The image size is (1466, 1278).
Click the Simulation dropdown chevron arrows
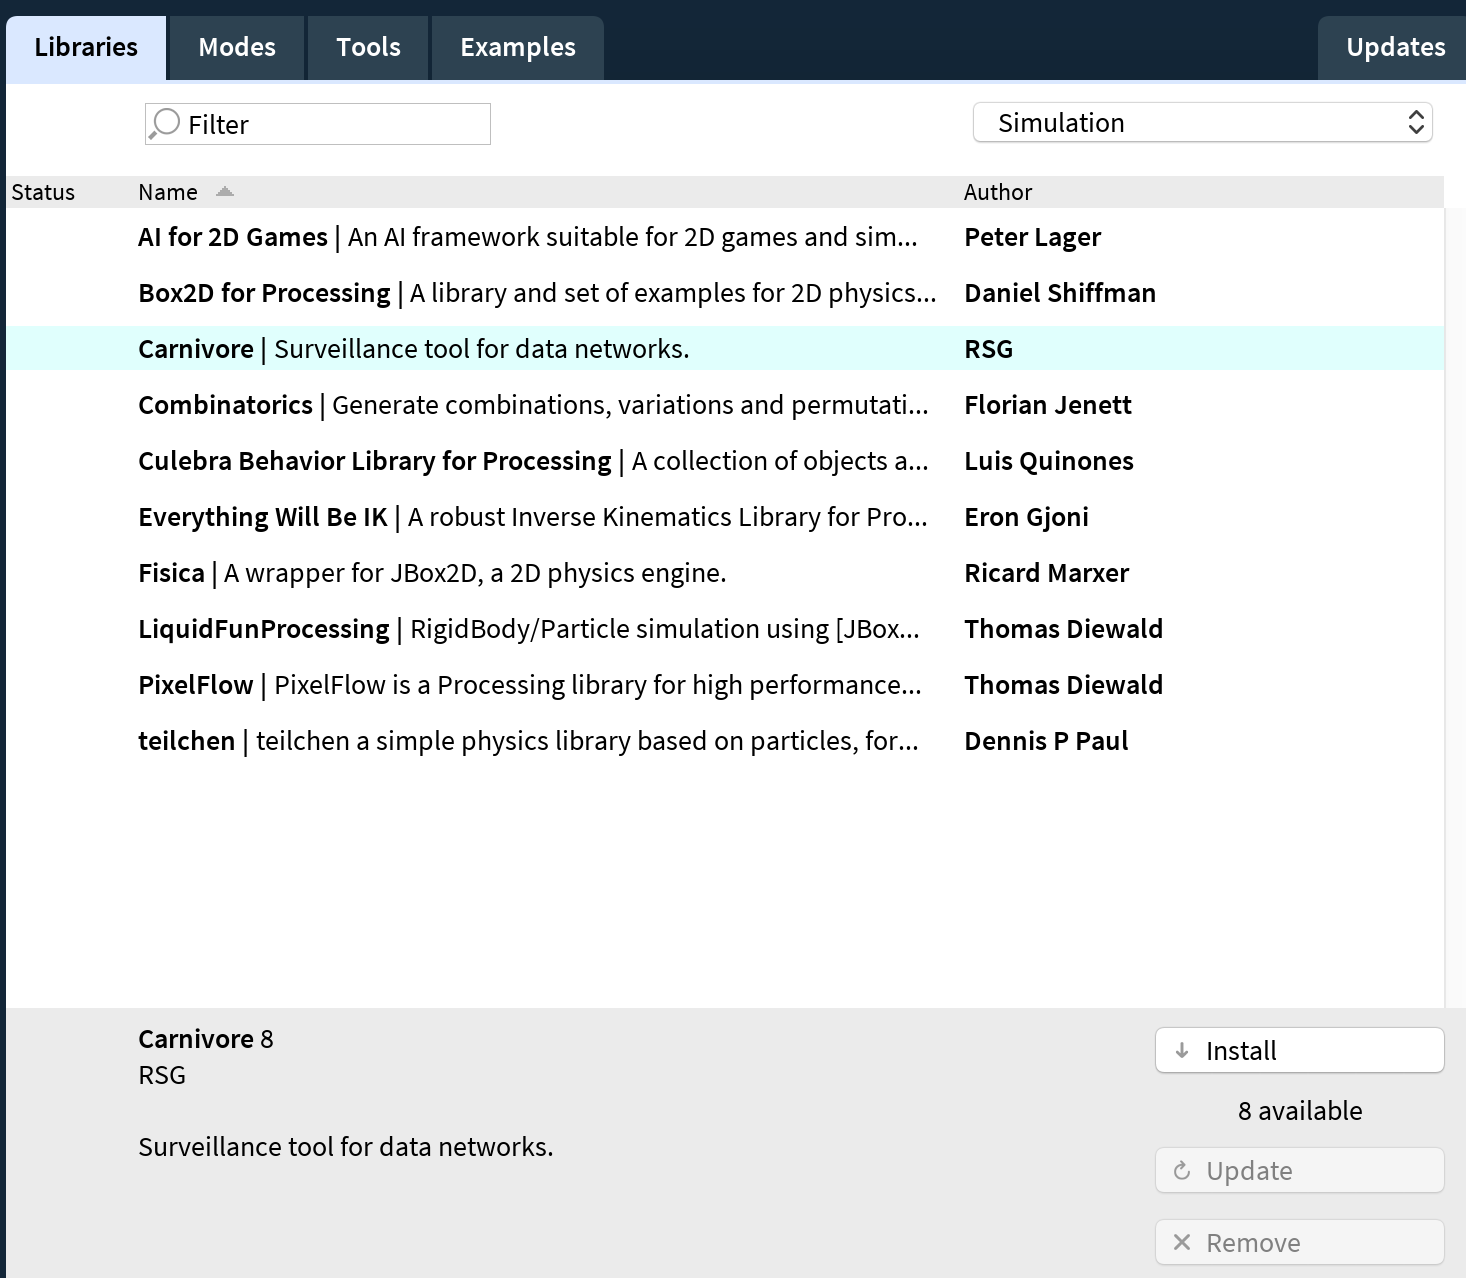click(1415, 123)
